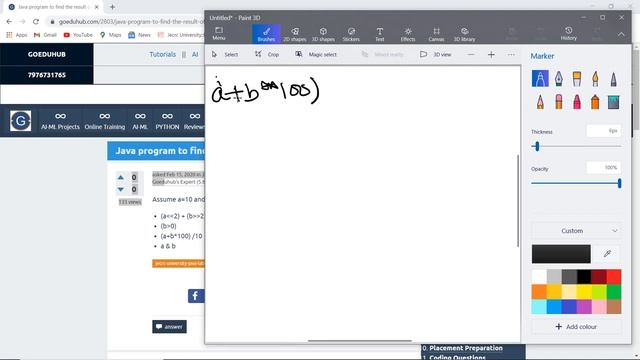The image size is (640, 360).
Task: Pick the pink colour swatch
Action: [x=599, y=307]
